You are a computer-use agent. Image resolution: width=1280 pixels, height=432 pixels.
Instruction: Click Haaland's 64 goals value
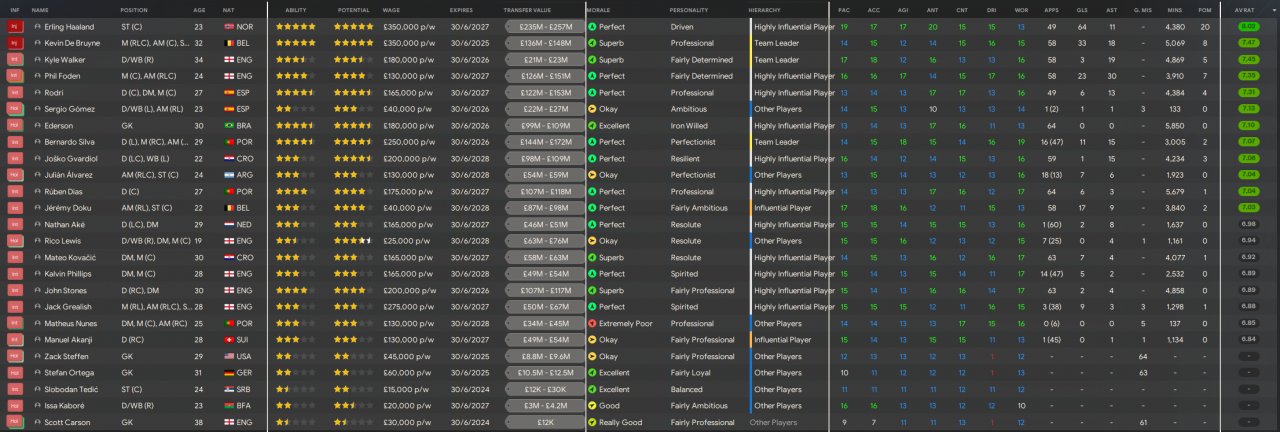click(1082, 27)
